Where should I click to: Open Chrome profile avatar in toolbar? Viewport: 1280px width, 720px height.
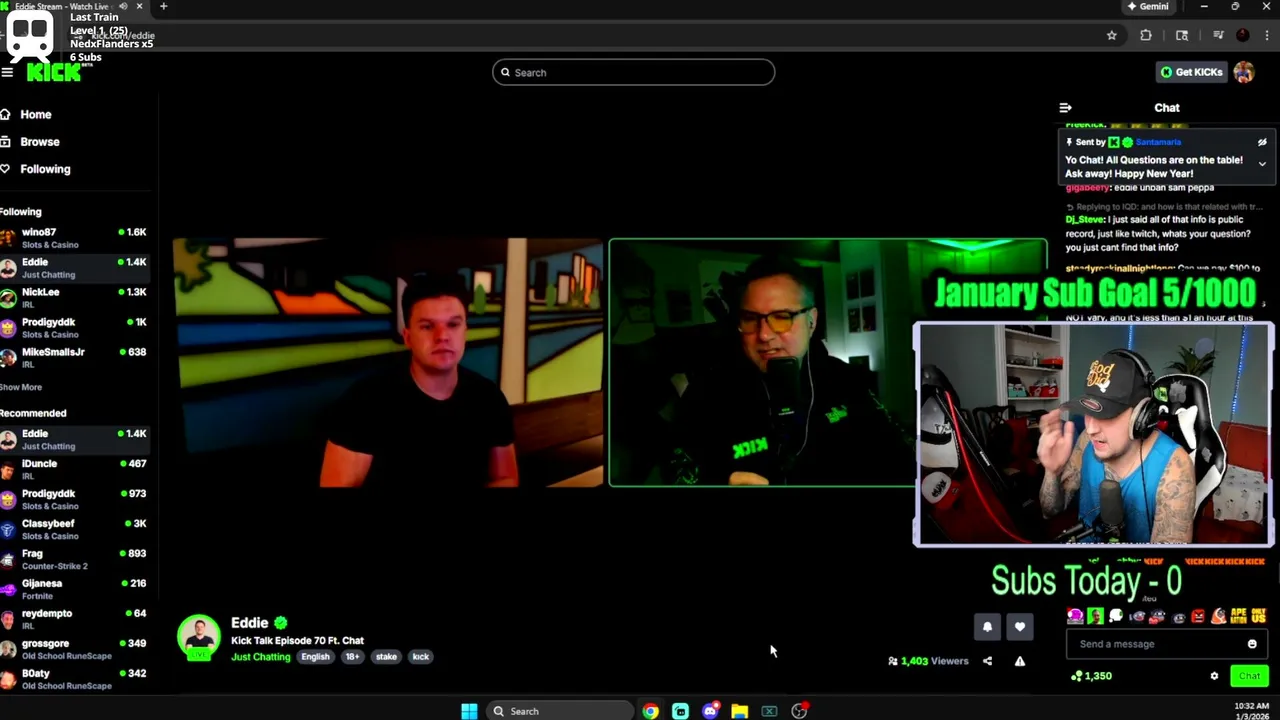1242,35
